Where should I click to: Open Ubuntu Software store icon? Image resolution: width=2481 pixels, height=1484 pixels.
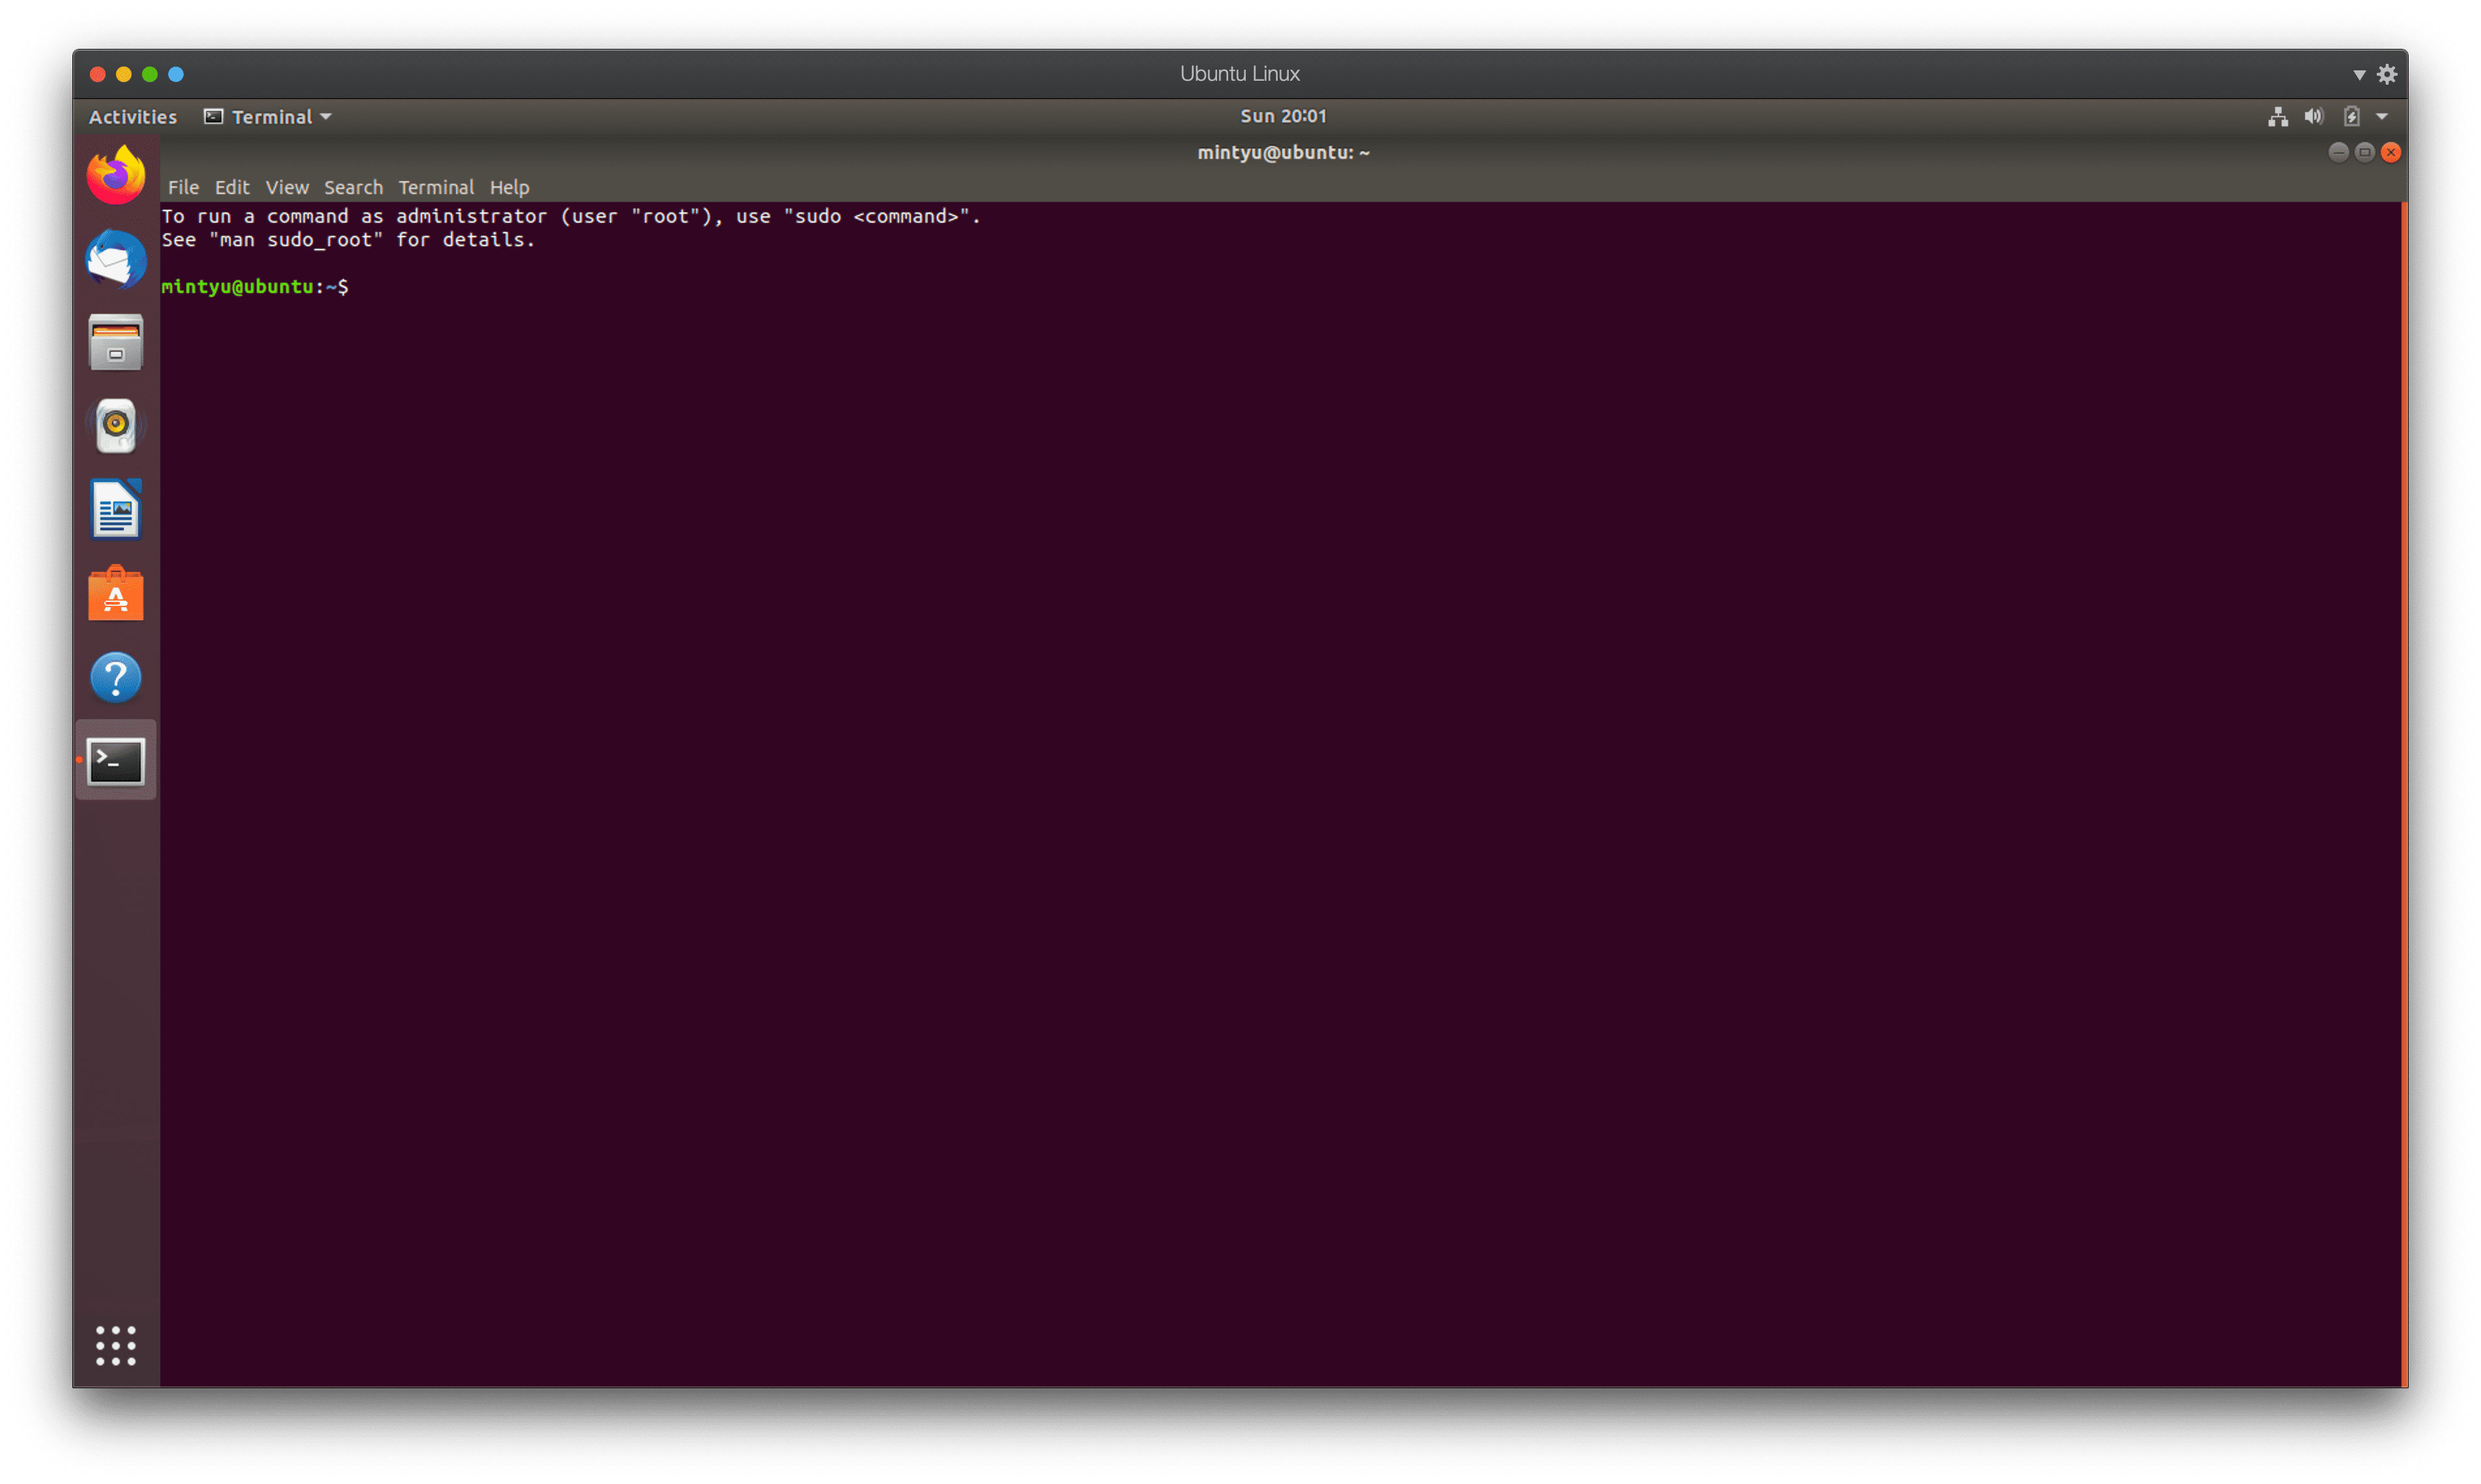click(116, 594)
